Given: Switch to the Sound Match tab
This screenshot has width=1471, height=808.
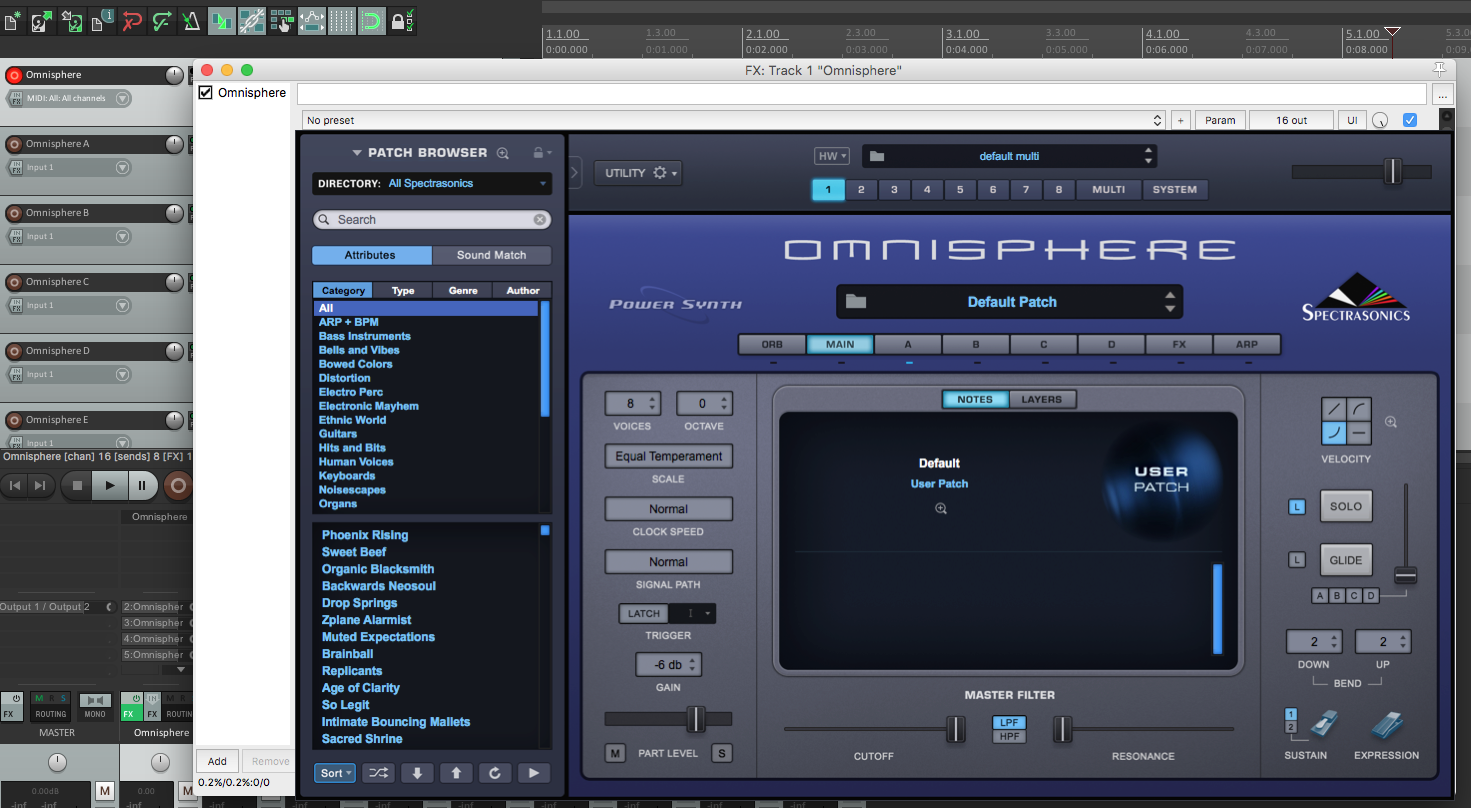Looking at the screenshot, I should pos(491,255).
